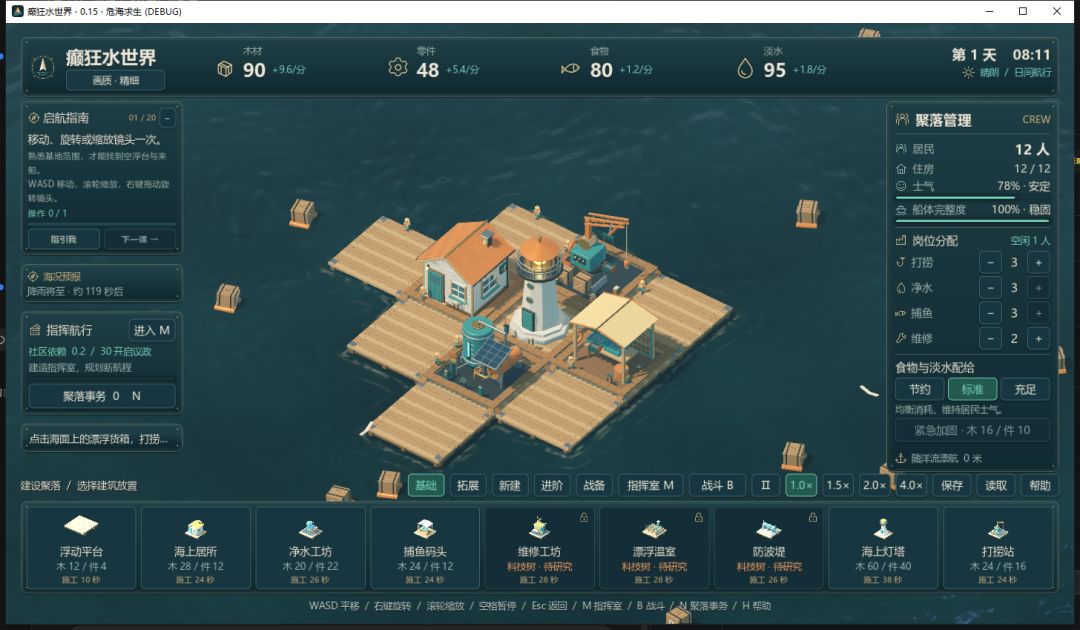1080x630 pixels.
Task: Click the compass logo beside 癫狂水世界
Action: click(x=43, y=67)
